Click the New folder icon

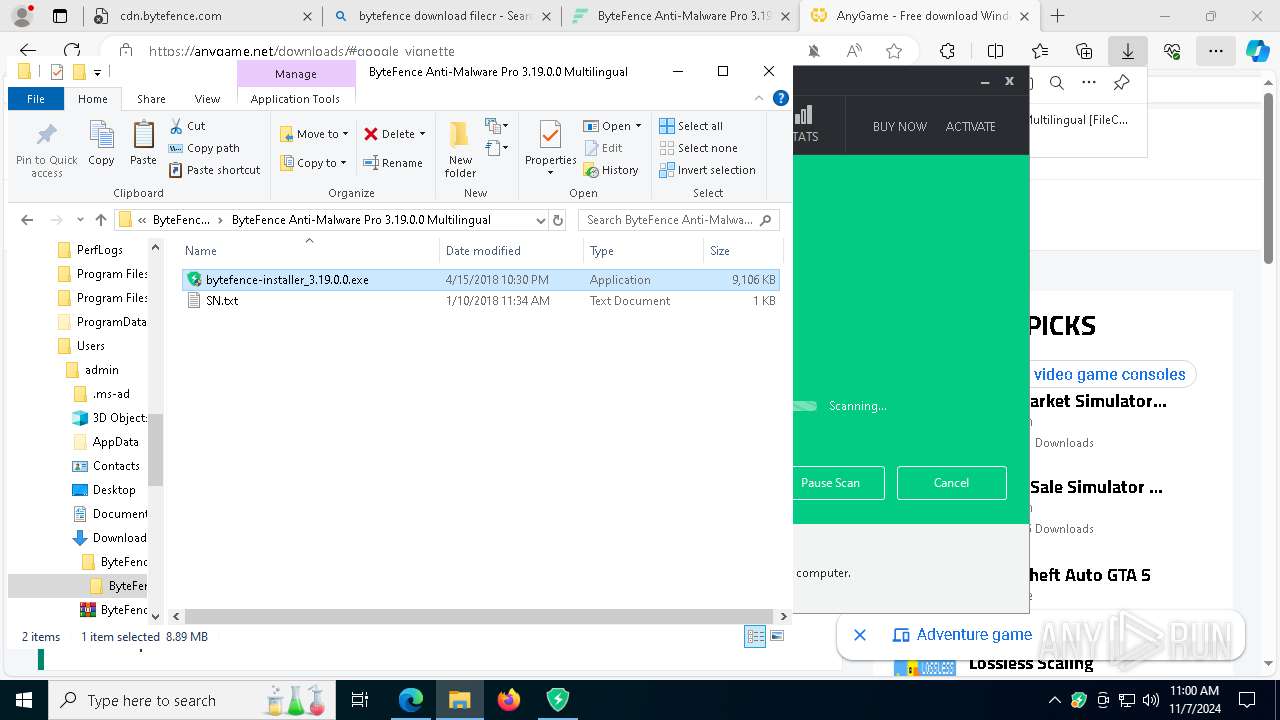click(460, 135)
